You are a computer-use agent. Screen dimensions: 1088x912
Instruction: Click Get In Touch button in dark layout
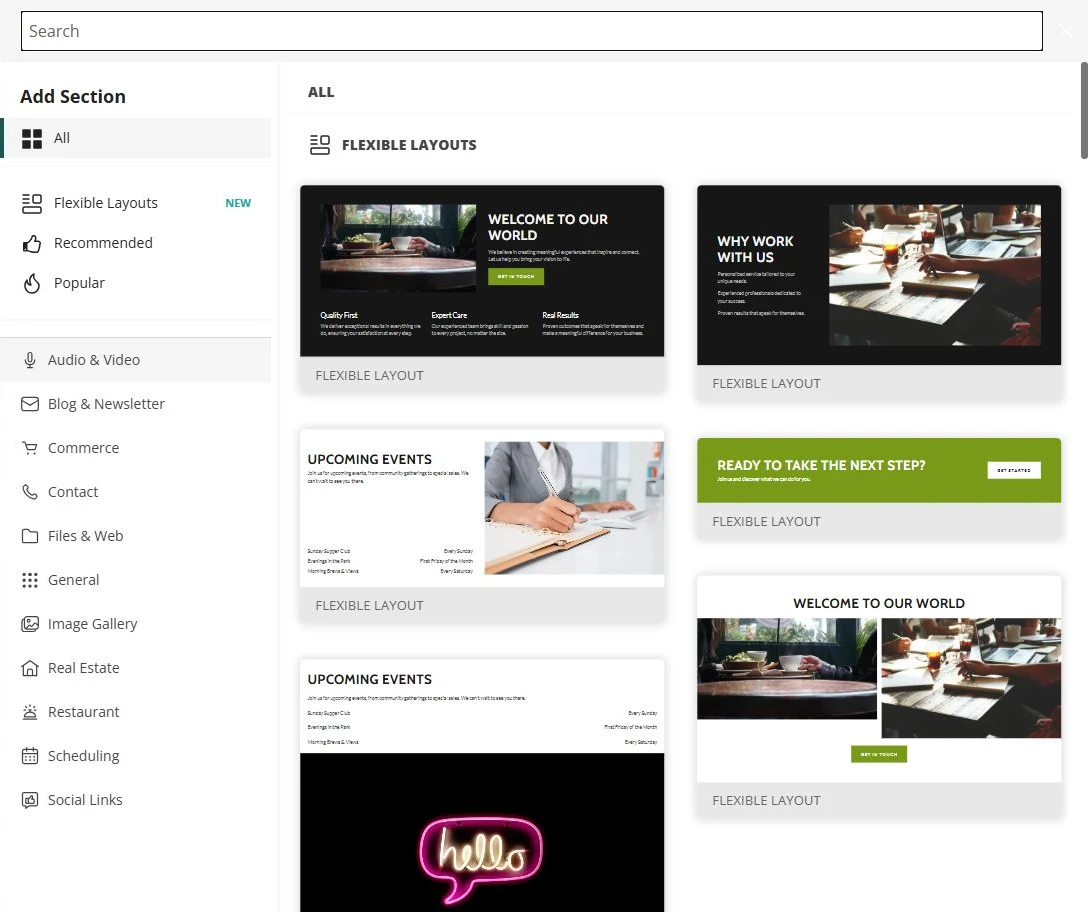click(x=516, y=276)
